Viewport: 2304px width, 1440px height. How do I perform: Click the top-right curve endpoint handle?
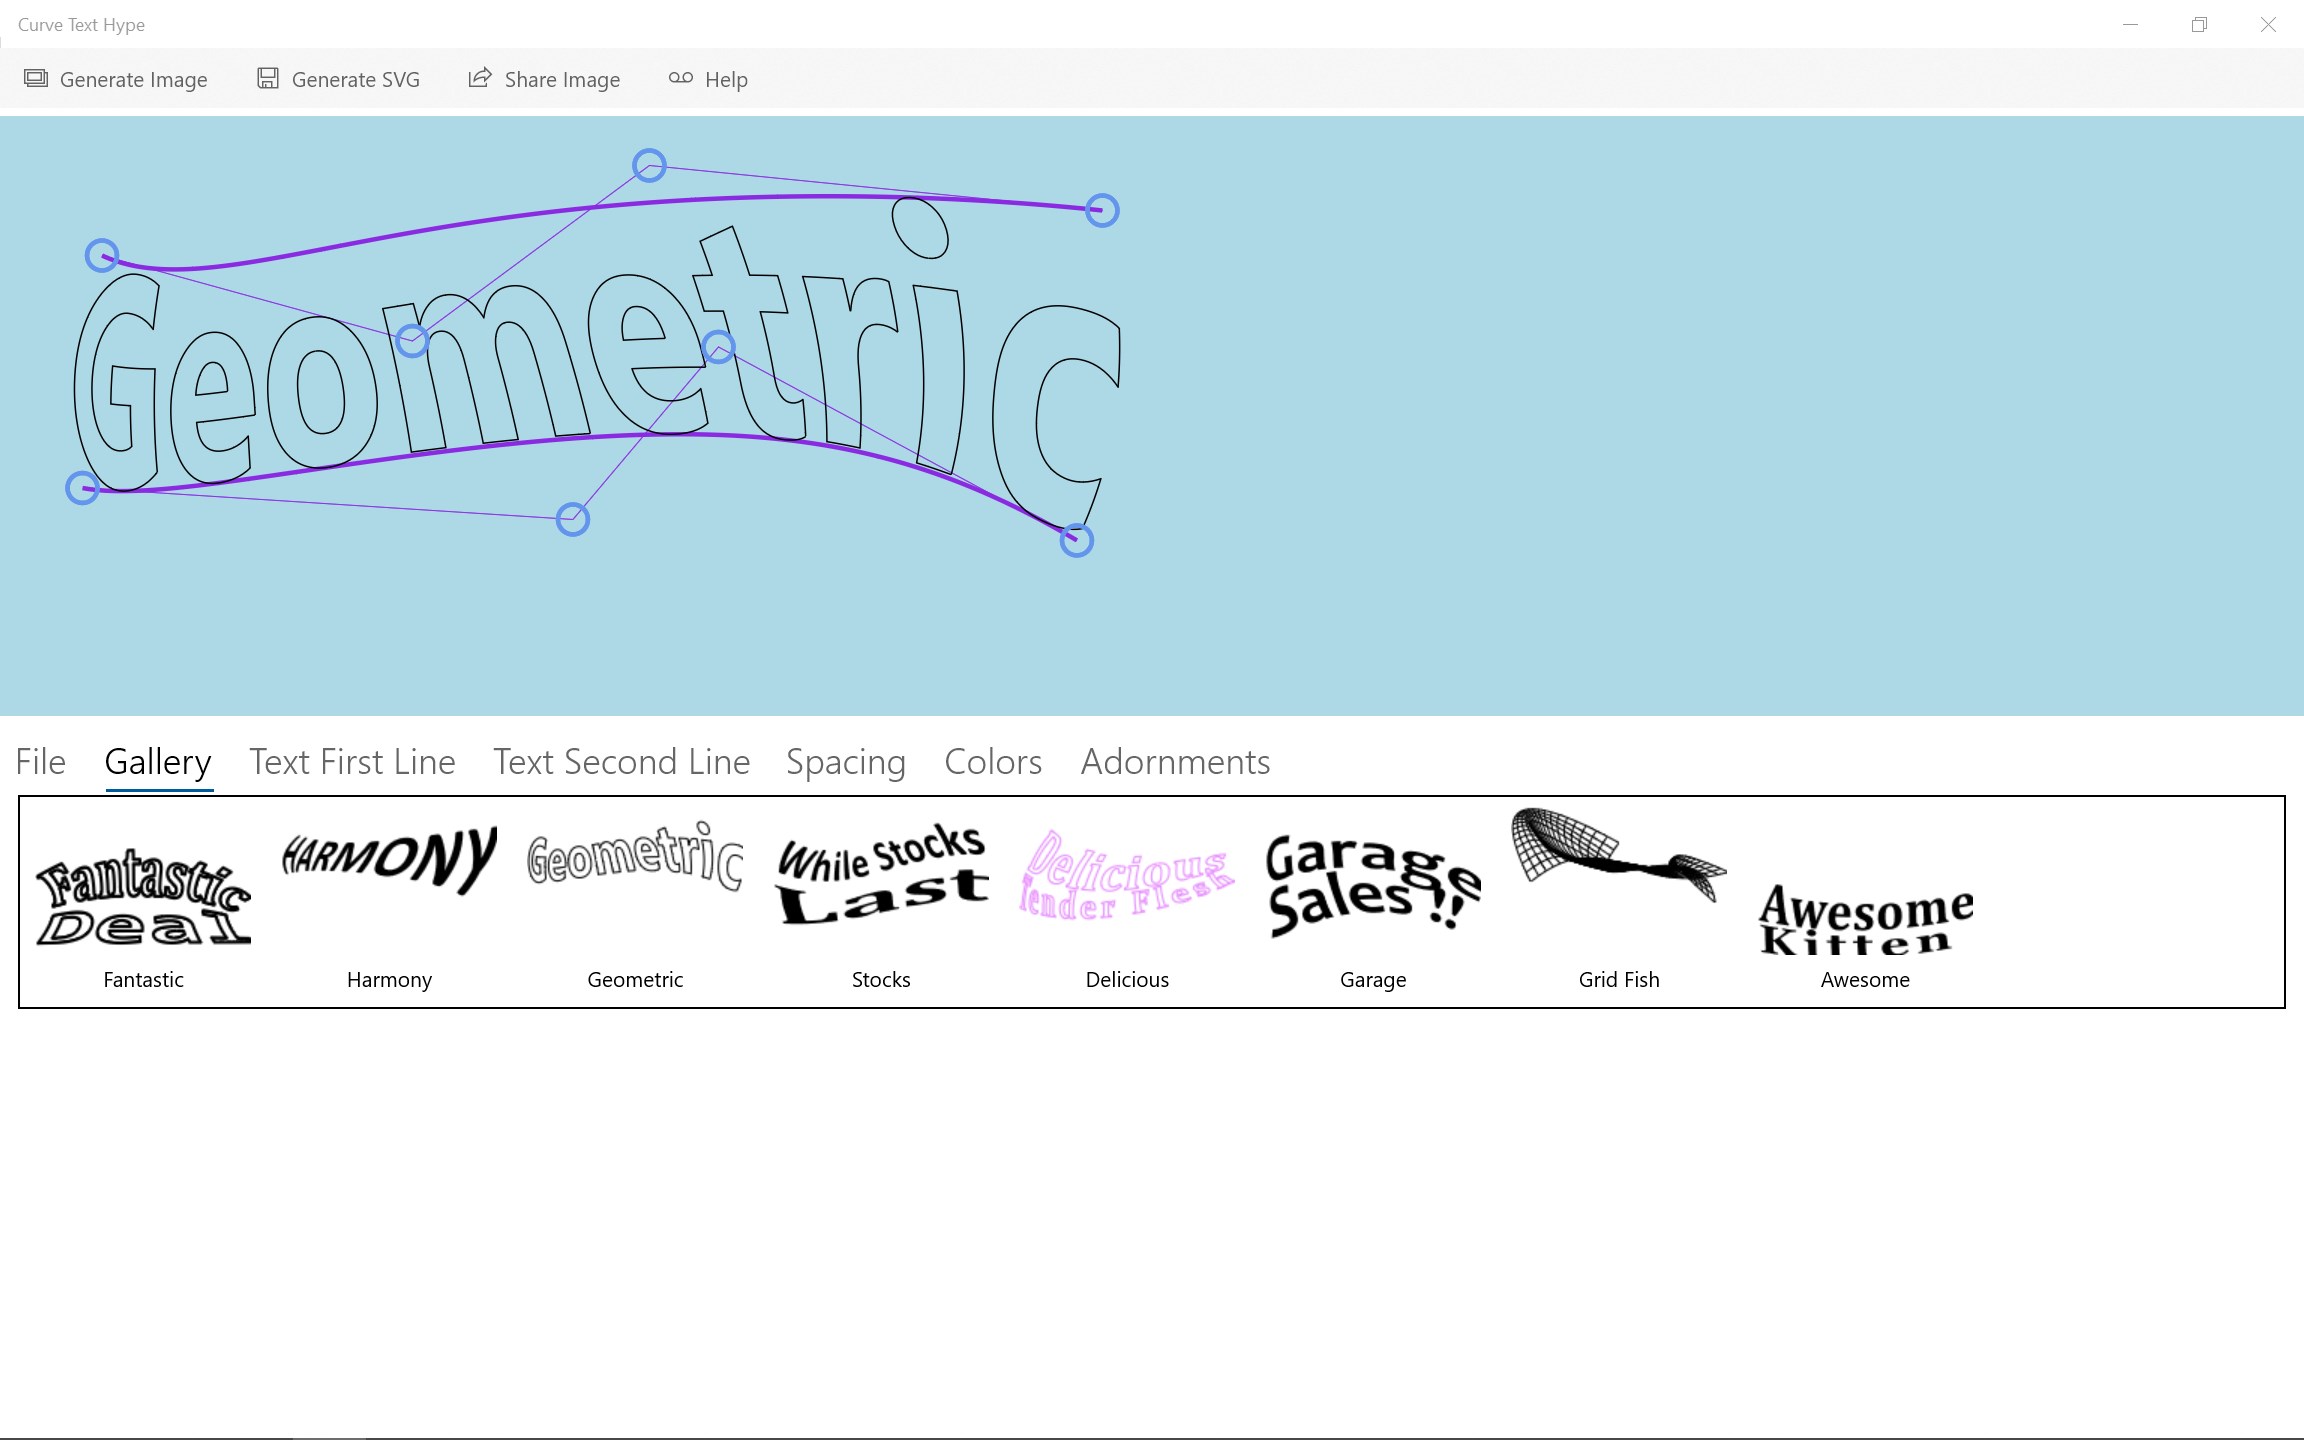point(1102,210)
